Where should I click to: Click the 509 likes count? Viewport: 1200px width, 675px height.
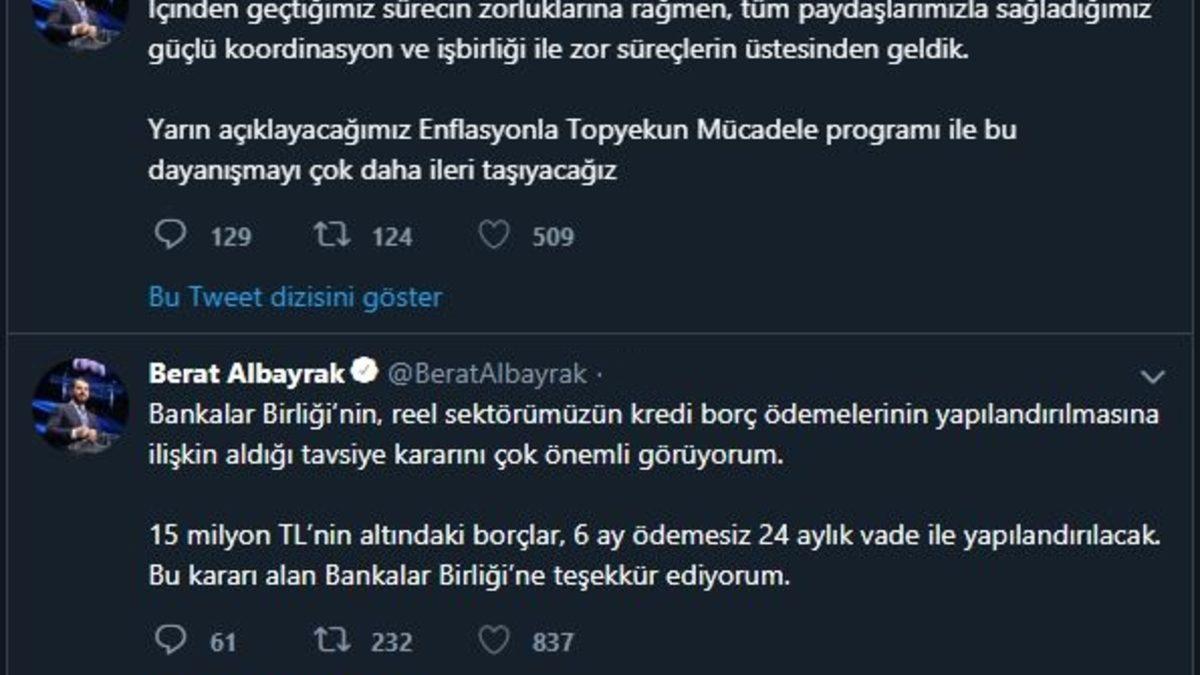tap(553, 237)
